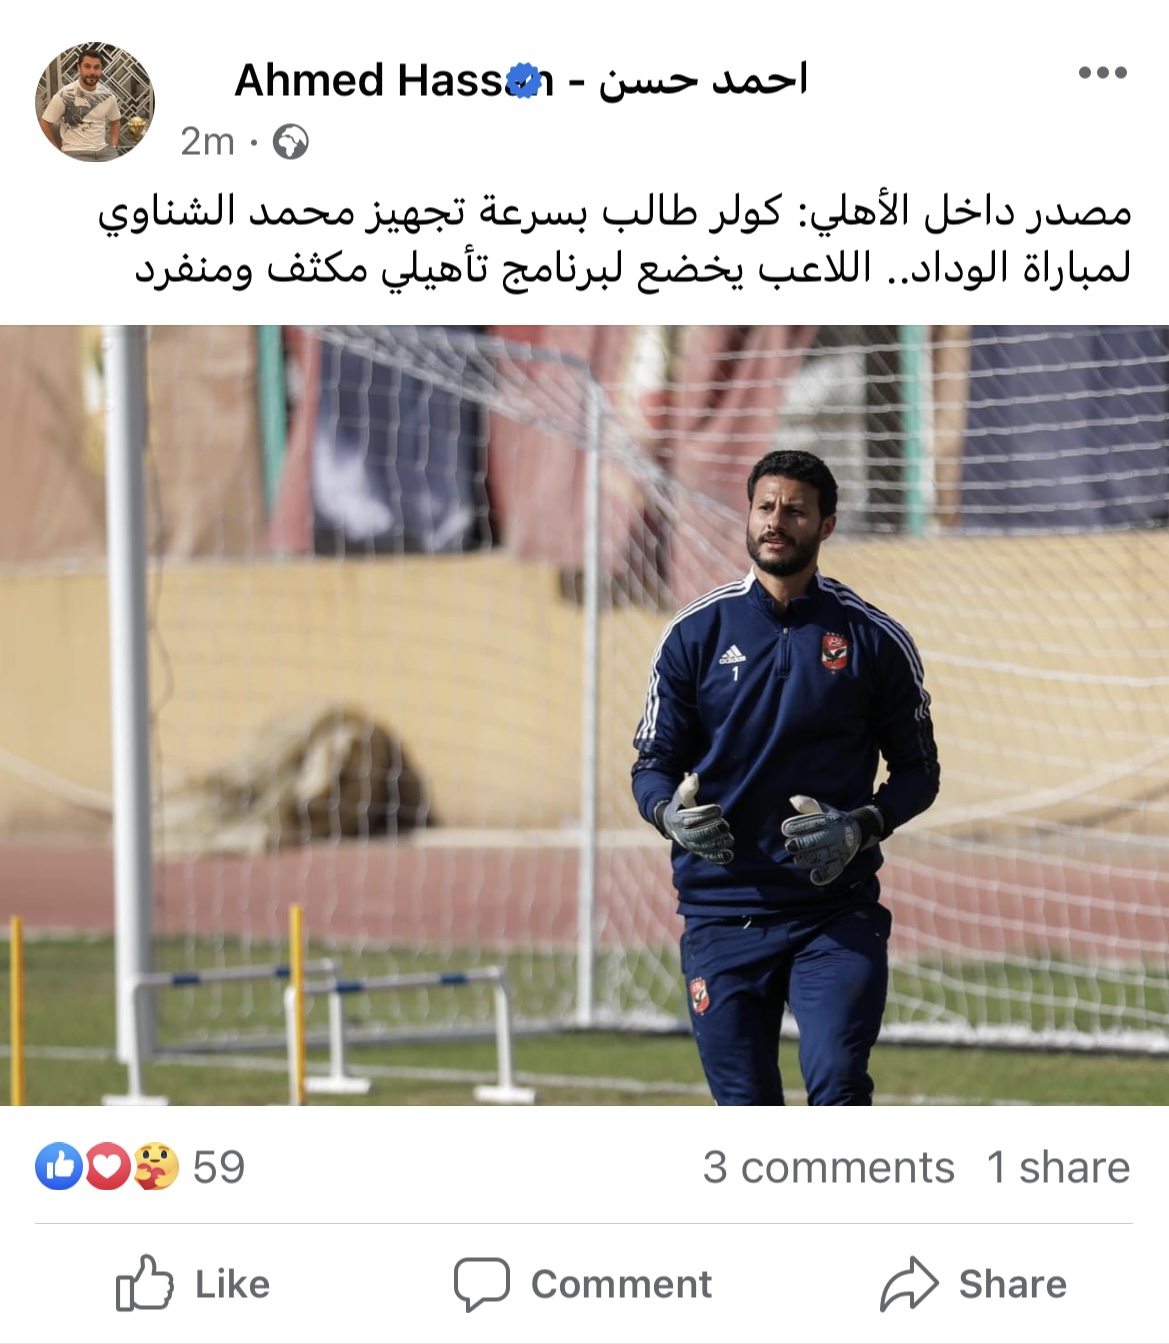Tap the thumbs-up Like icon

coord(144,1283)
